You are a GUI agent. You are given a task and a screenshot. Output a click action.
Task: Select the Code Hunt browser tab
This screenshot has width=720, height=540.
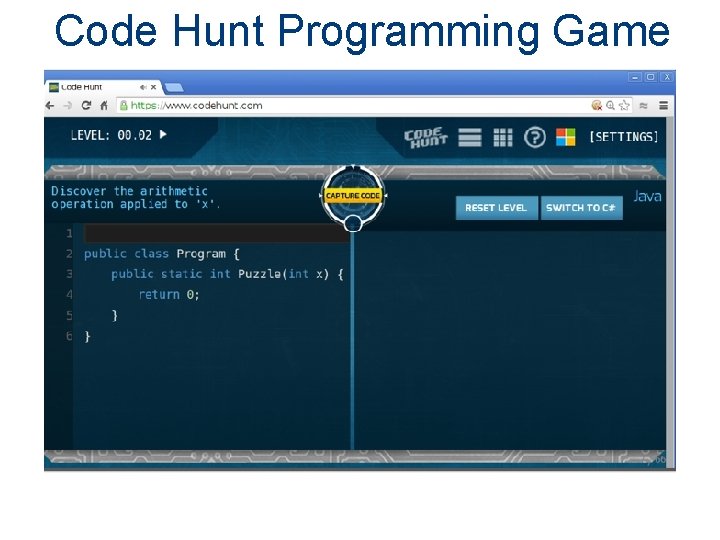tap(101, 87)
